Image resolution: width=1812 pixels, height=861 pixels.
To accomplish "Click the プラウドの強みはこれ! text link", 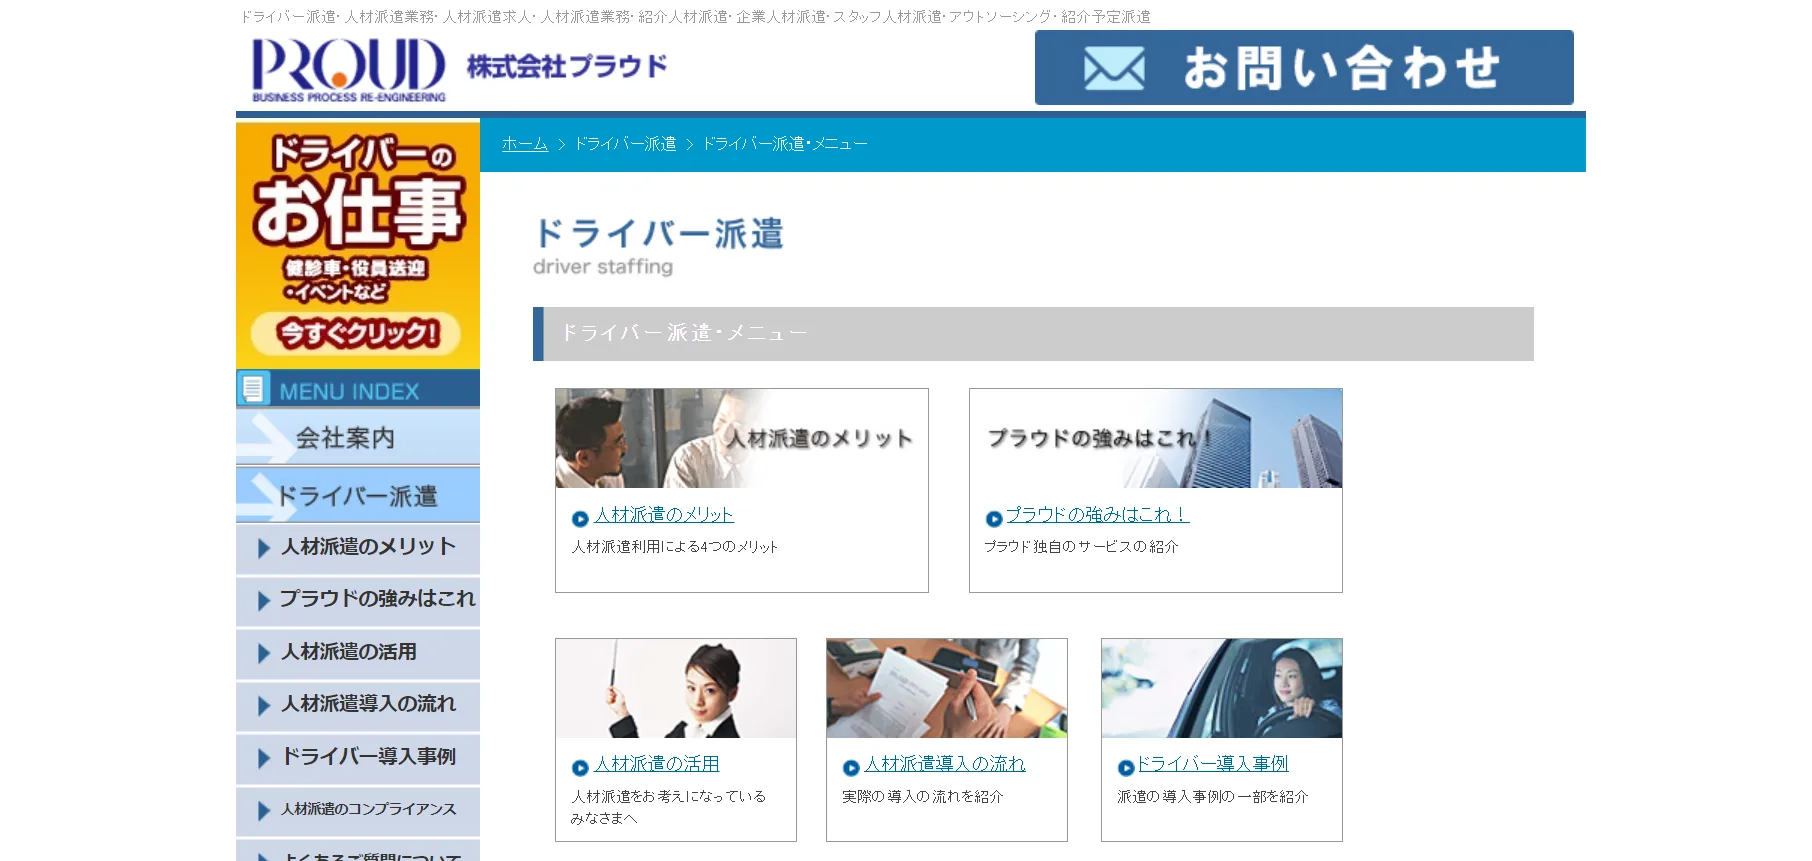I will [x=1097, y=515].
